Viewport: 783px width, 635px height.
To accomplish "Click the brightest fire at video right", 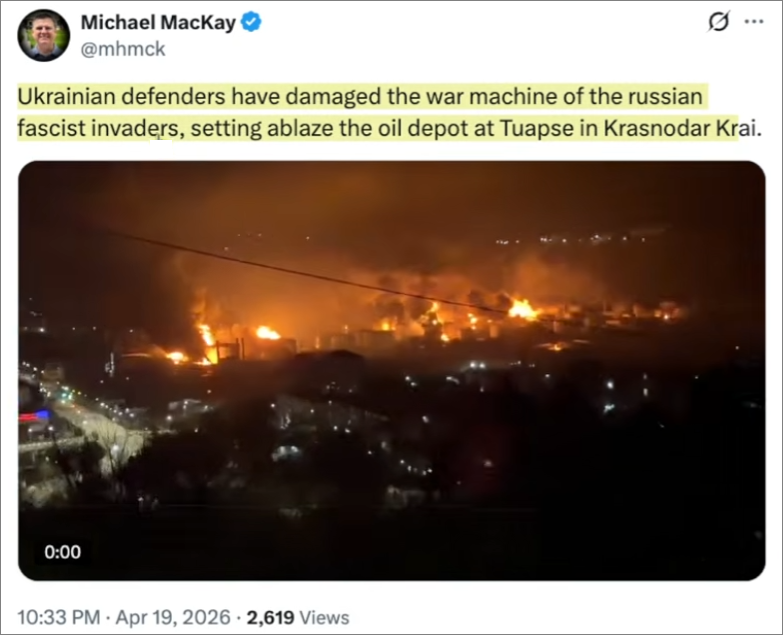I will tap(522, 310).
